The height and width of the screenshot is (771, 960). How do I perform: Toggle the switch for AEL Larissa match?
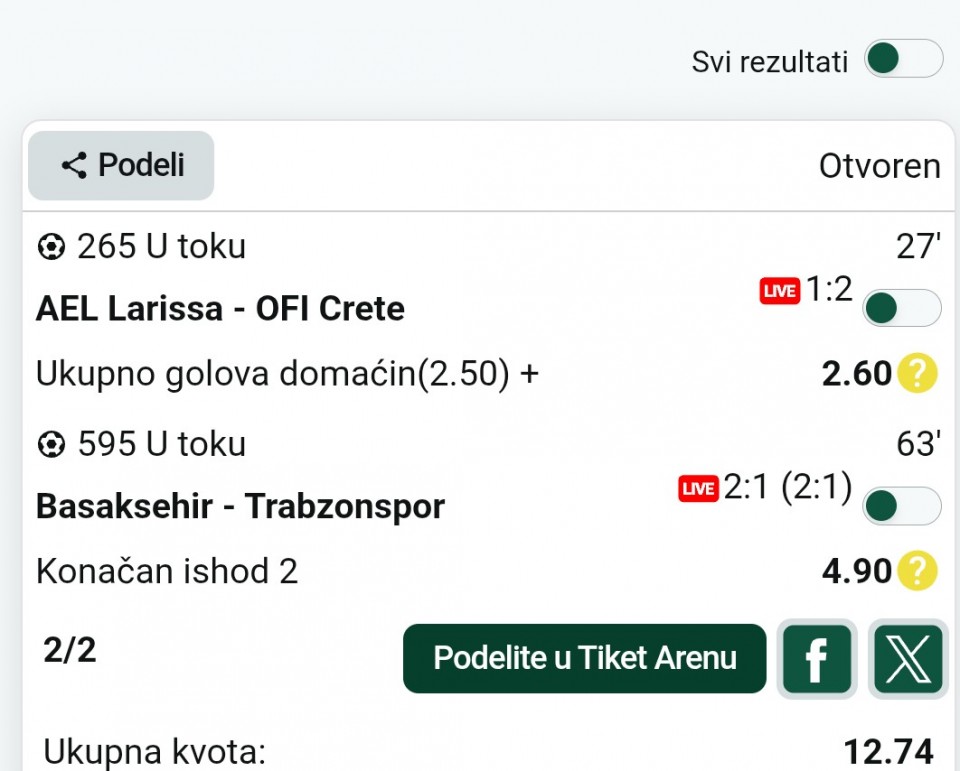[901, 308]
